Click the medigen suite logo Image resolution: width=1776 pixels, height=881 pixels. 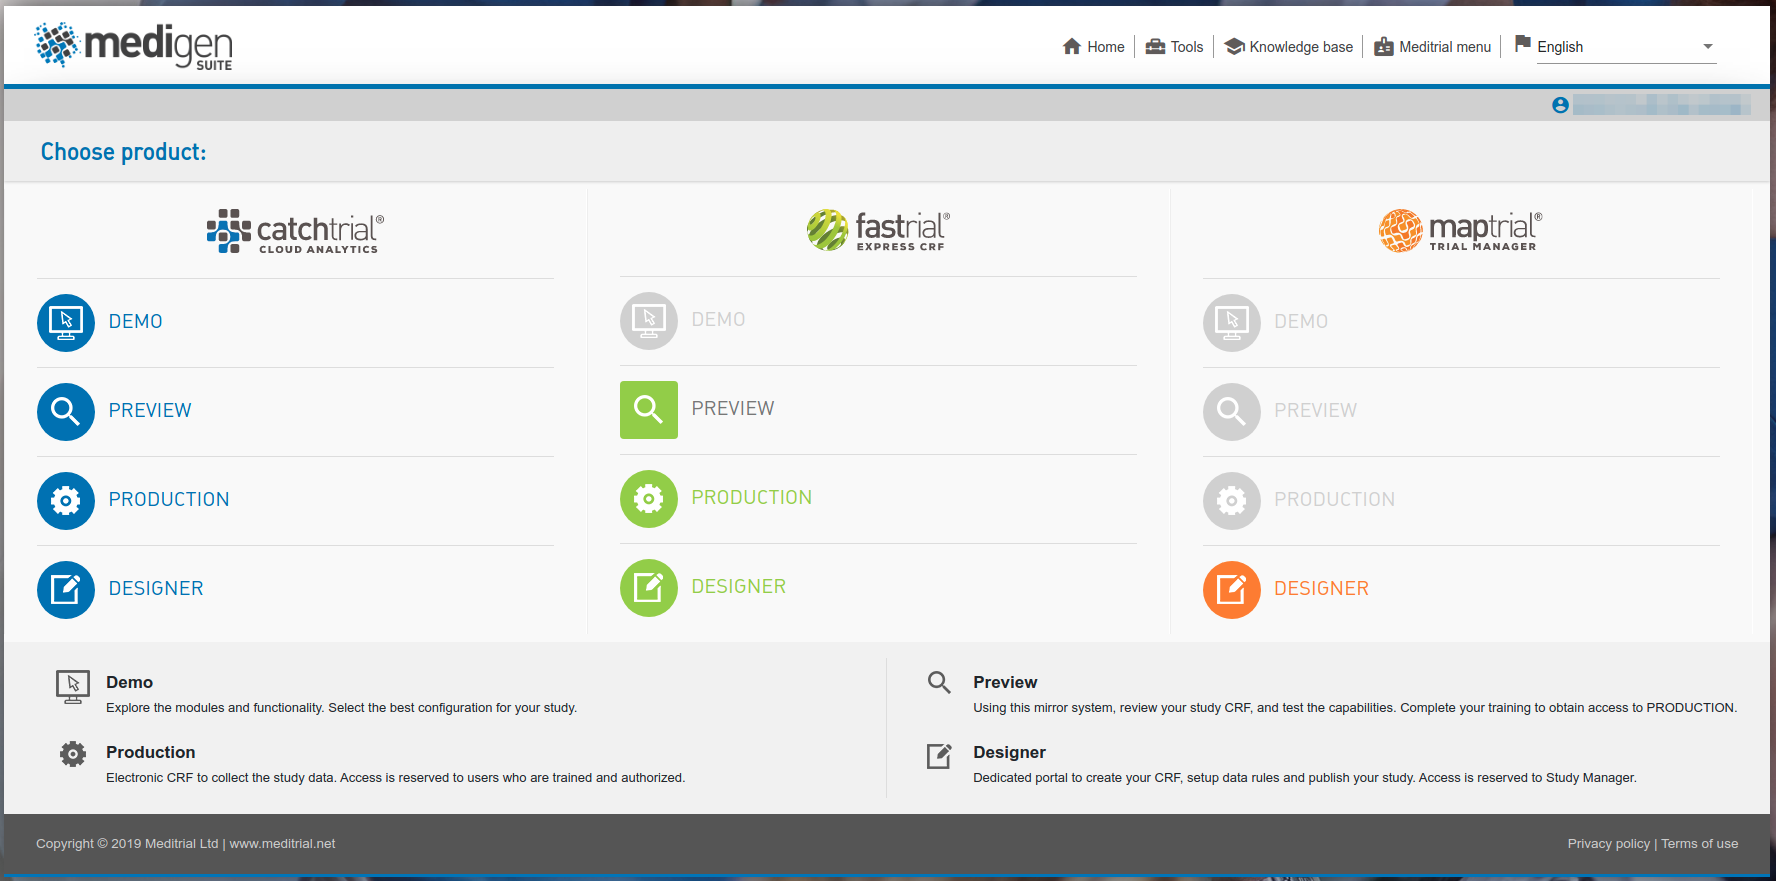pos(133,46)
